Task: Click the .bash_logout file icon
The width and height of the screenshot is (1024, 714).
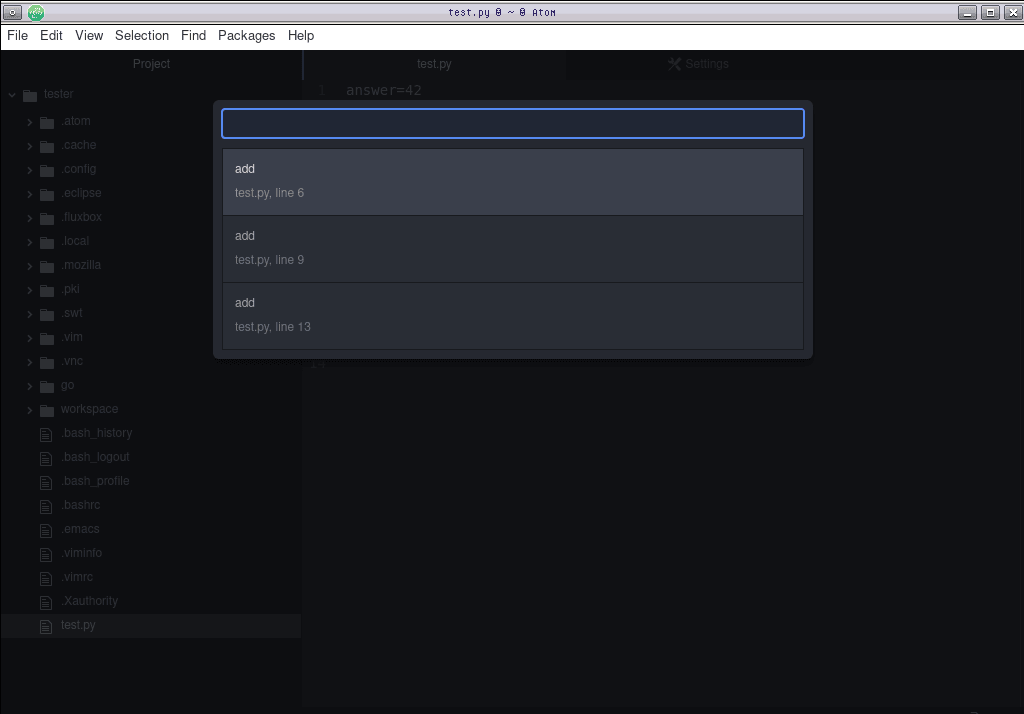Action: 46,459
